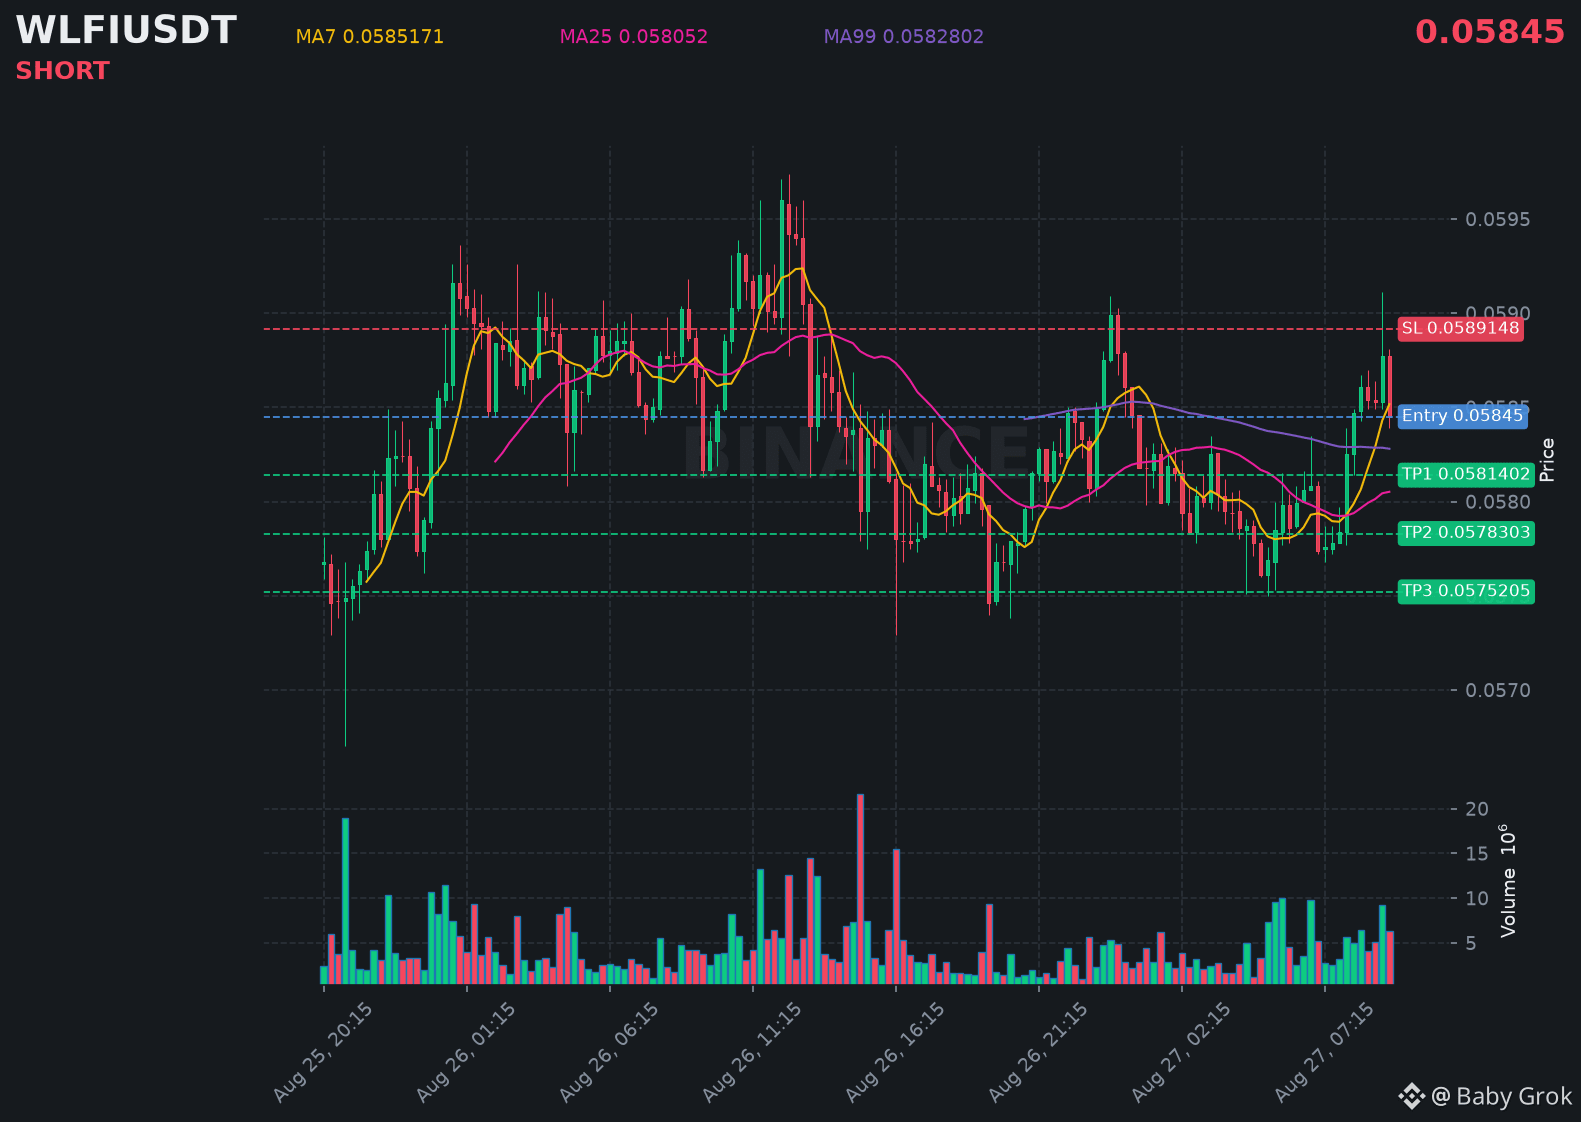Click the Aug 25, 20:15 time label

[323, 1053]
